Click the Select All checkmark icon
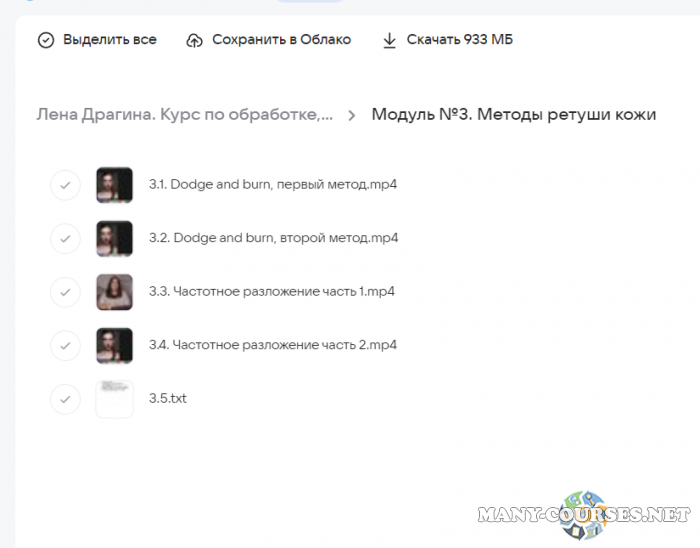 tap(46, 40)
